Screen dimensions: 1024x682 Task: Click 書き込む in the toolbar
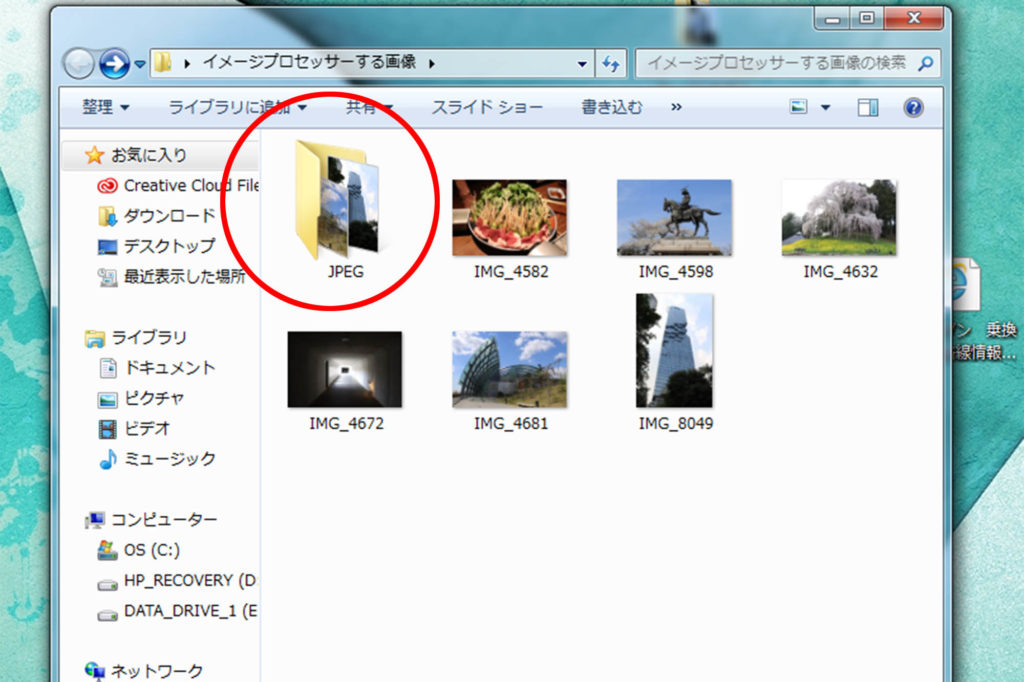612,107
